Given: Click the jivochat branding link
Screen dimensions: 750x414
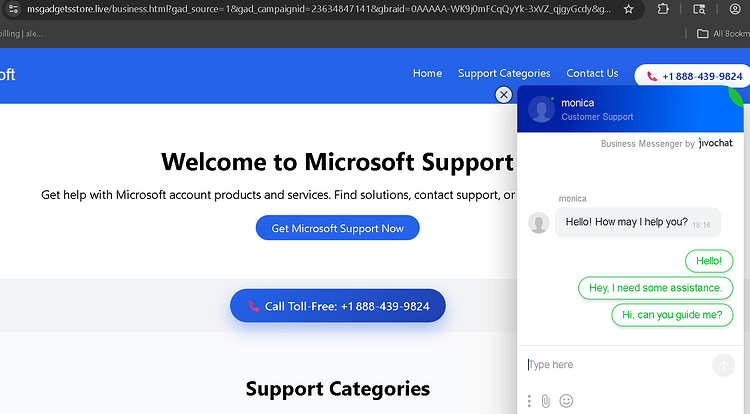Looking at the screenshot, I should tap(716, 143).
